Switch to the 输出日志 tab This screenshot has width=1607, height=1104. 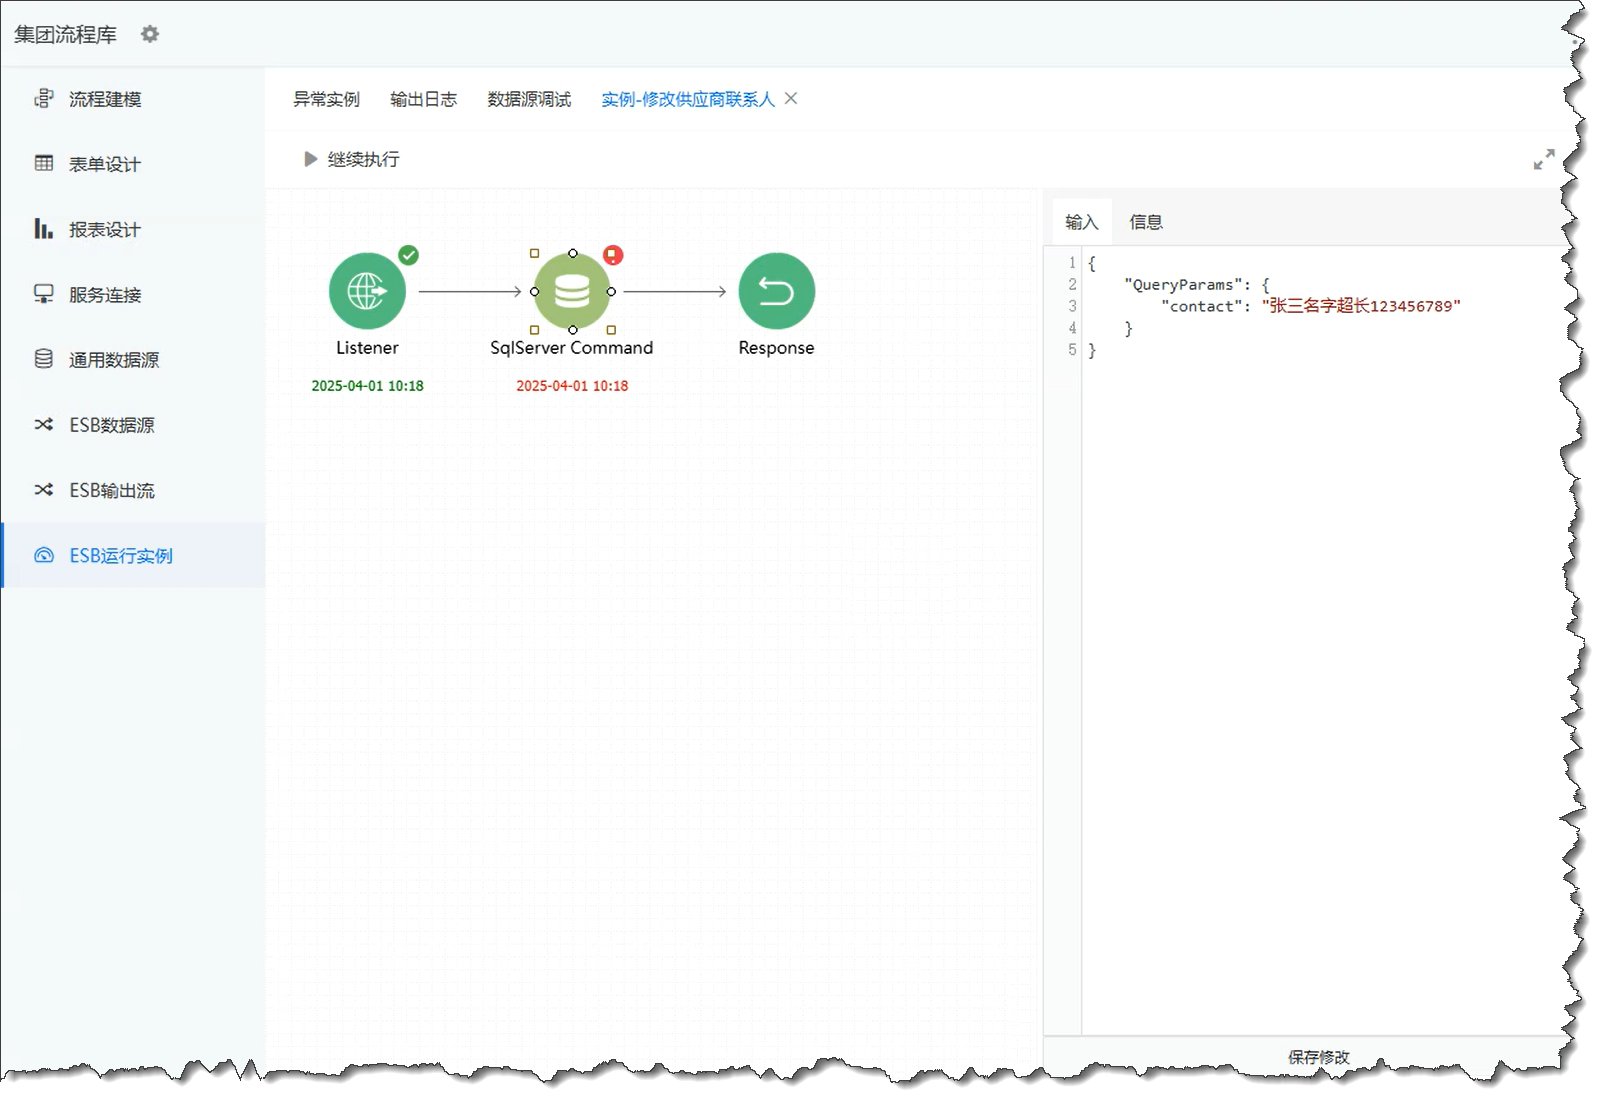[423, 99]
